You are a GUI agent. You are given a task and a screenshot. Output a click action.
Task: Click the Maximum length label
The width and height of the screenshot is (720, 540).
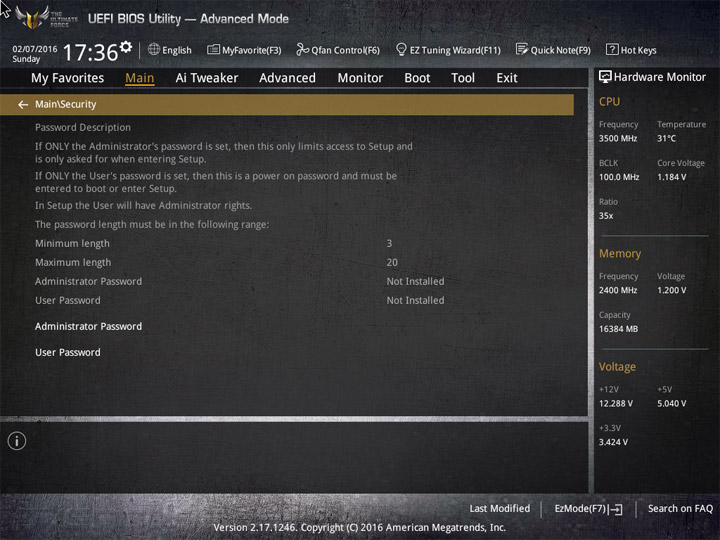(73, 262)
